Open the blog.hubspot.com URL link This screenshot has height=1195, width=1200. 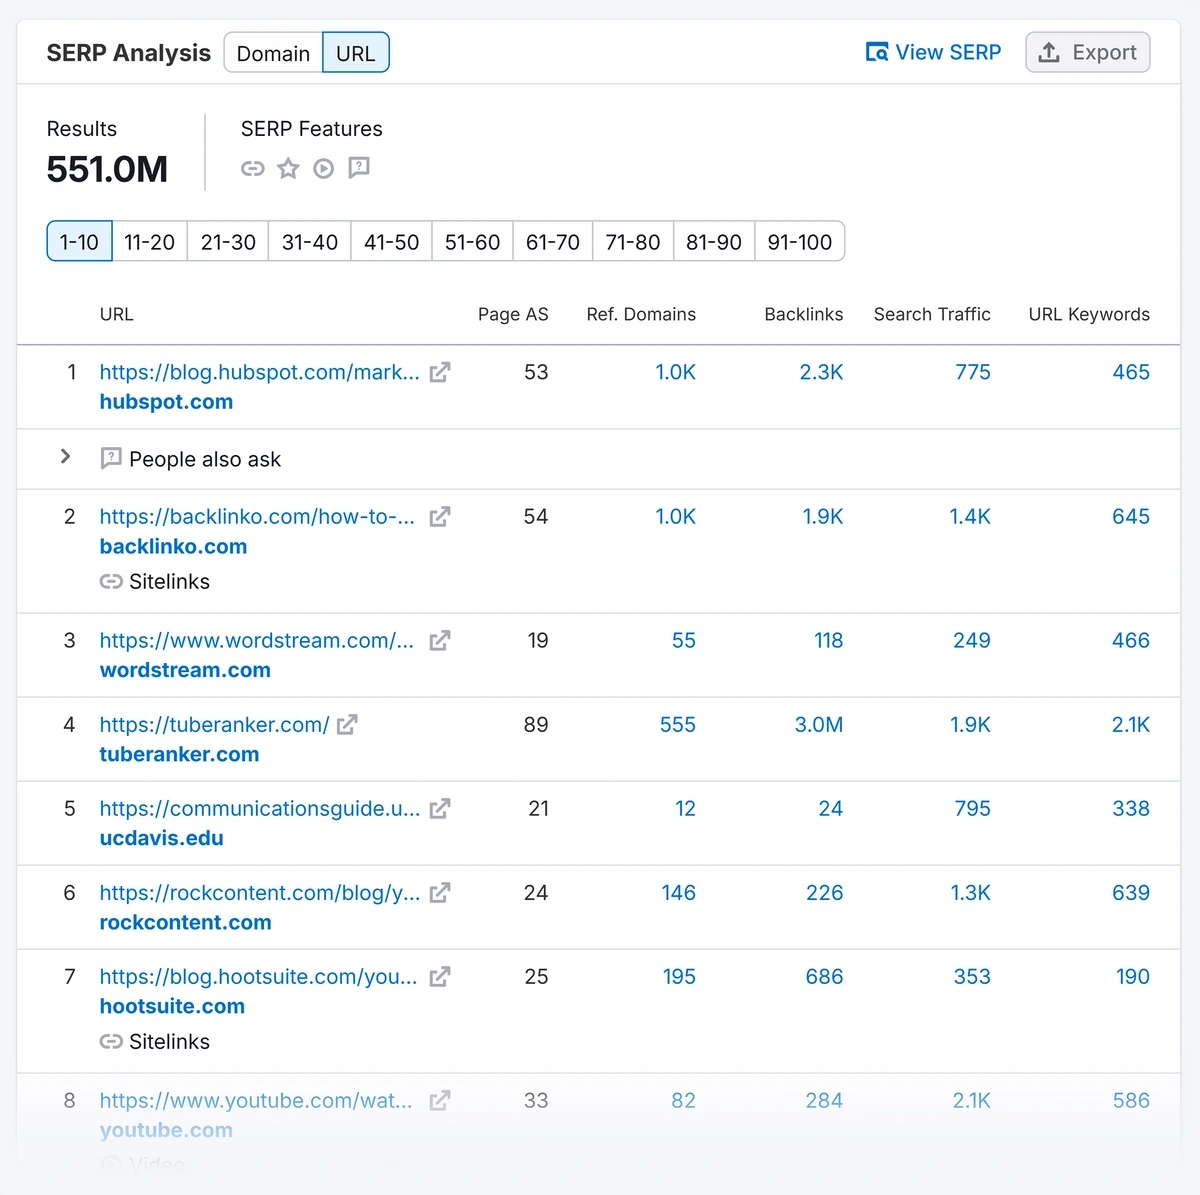point(260,372)
